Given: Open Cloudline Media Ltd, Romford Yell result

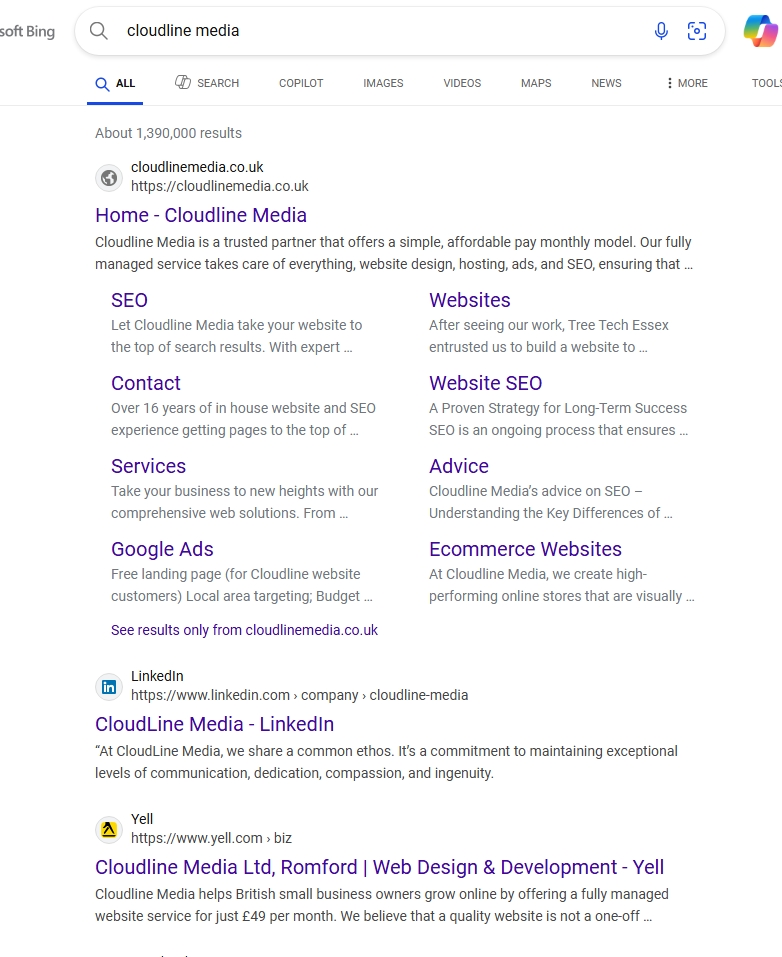Looking at the screenshot, I should (x=379, y=867).
